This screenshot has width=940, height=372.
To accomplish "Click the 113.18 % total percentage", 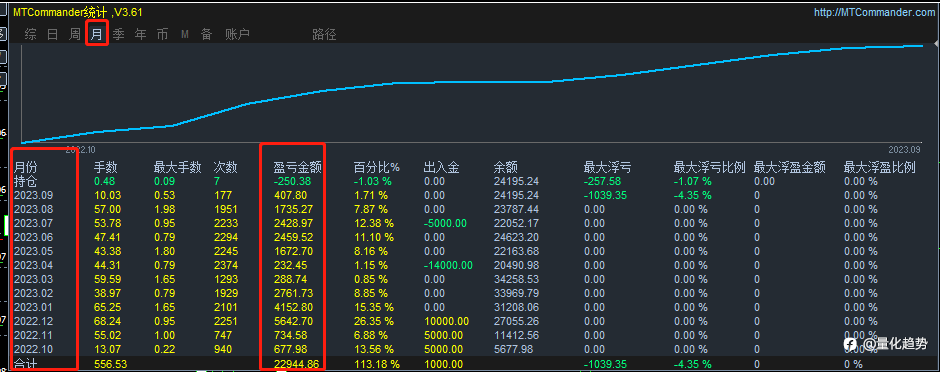I will (x=376, y=364).
